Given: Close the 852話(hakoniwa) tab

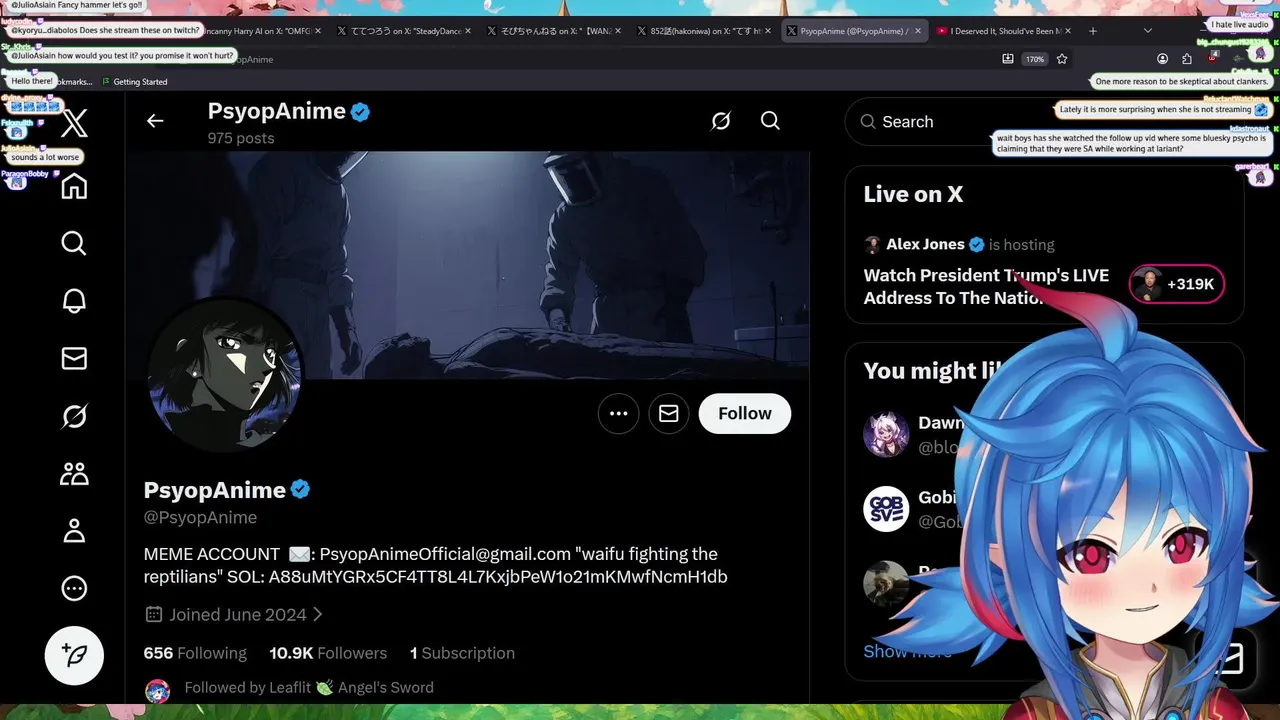Looking at the screenshot, I should tap(767, 31).
